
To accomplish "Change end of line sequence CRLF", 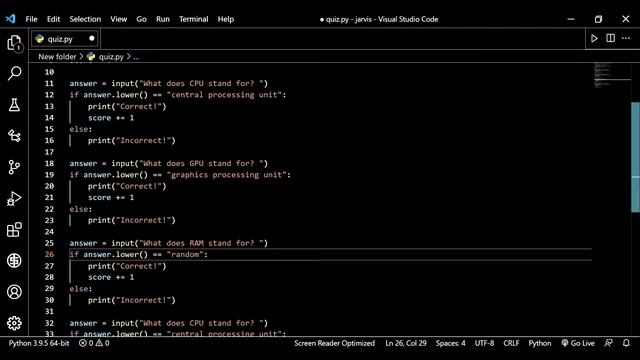I will tap(511, 343).
